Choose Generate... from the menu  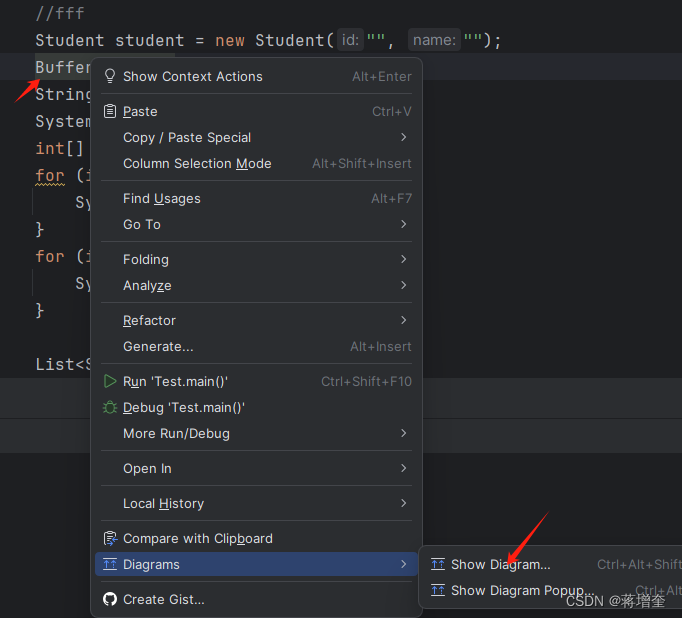[x=257, y=347]
